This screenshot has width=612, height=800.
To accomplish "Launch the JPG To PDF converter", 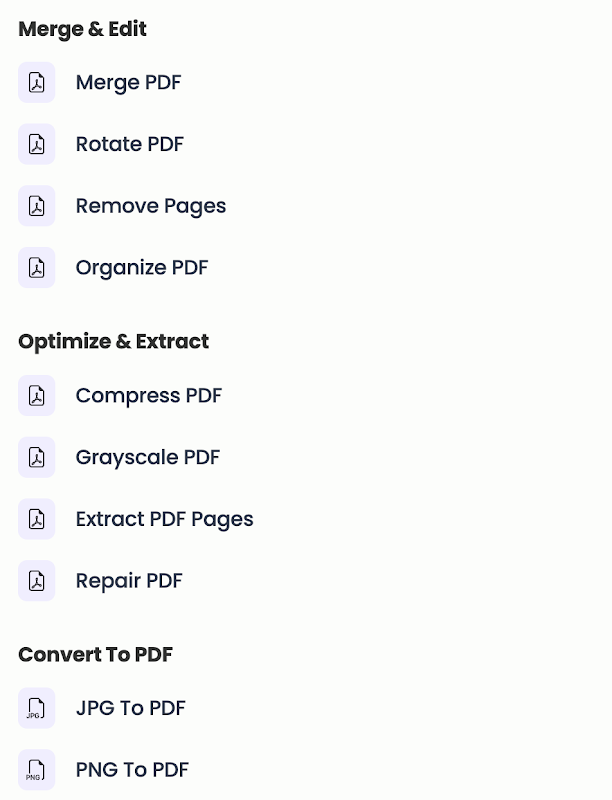I will point(130,709).
